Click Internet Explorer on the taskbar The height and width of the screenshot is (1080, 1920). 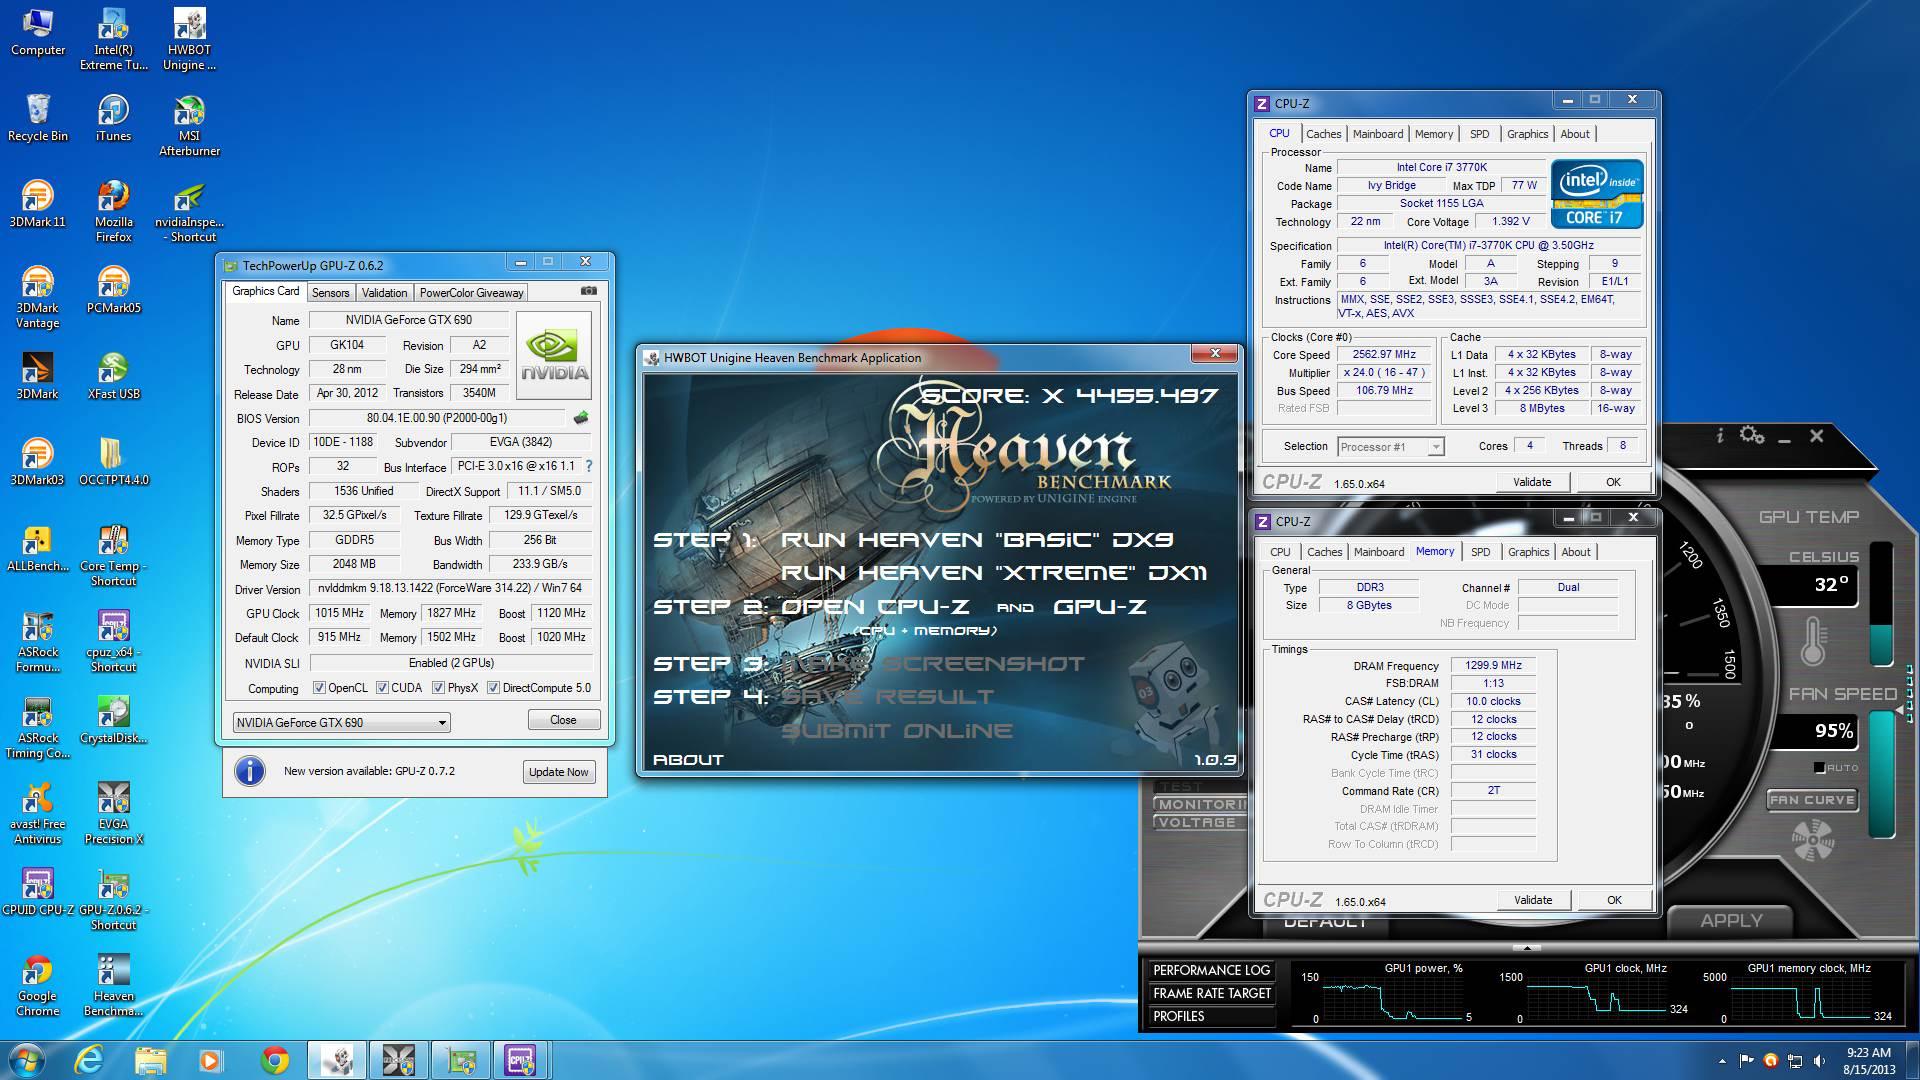(90, 1059)
